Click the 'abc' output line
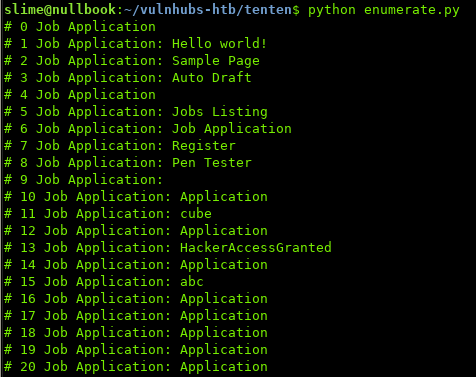The image size is (476, 377). click(x=104, y=282)
